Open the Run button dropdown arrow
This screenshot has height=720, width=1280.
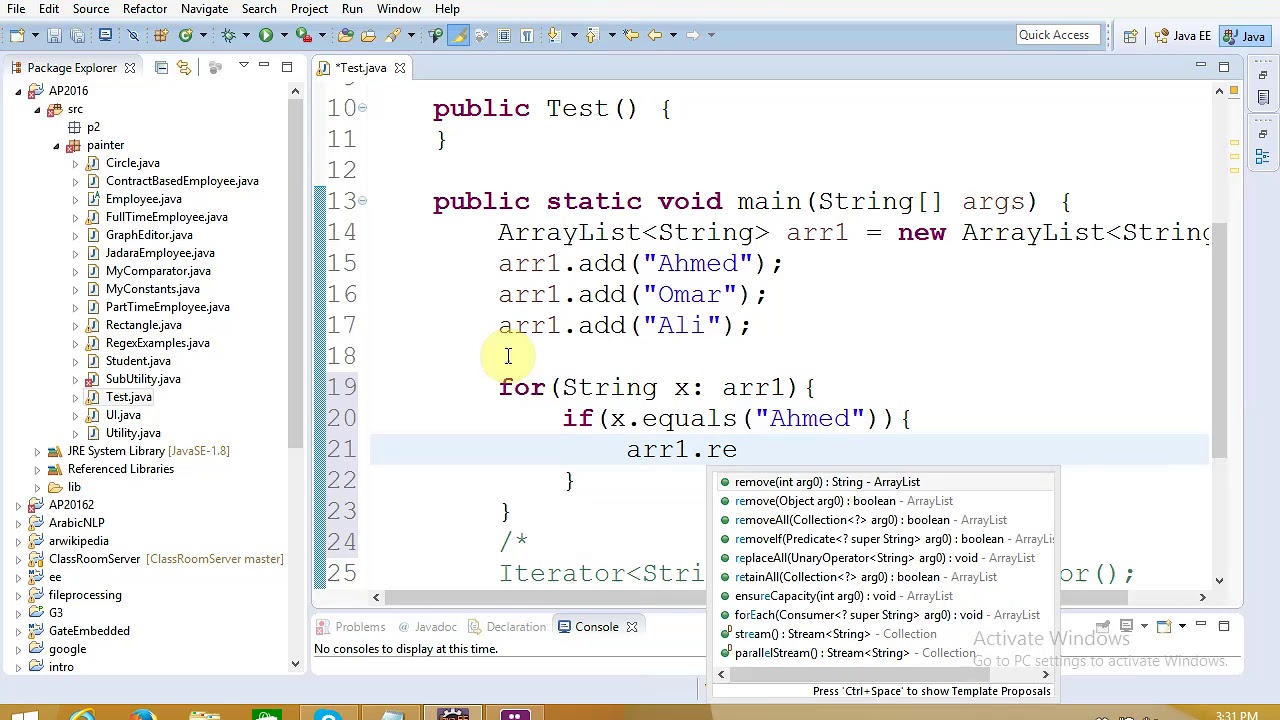click(x=284, y=35)
